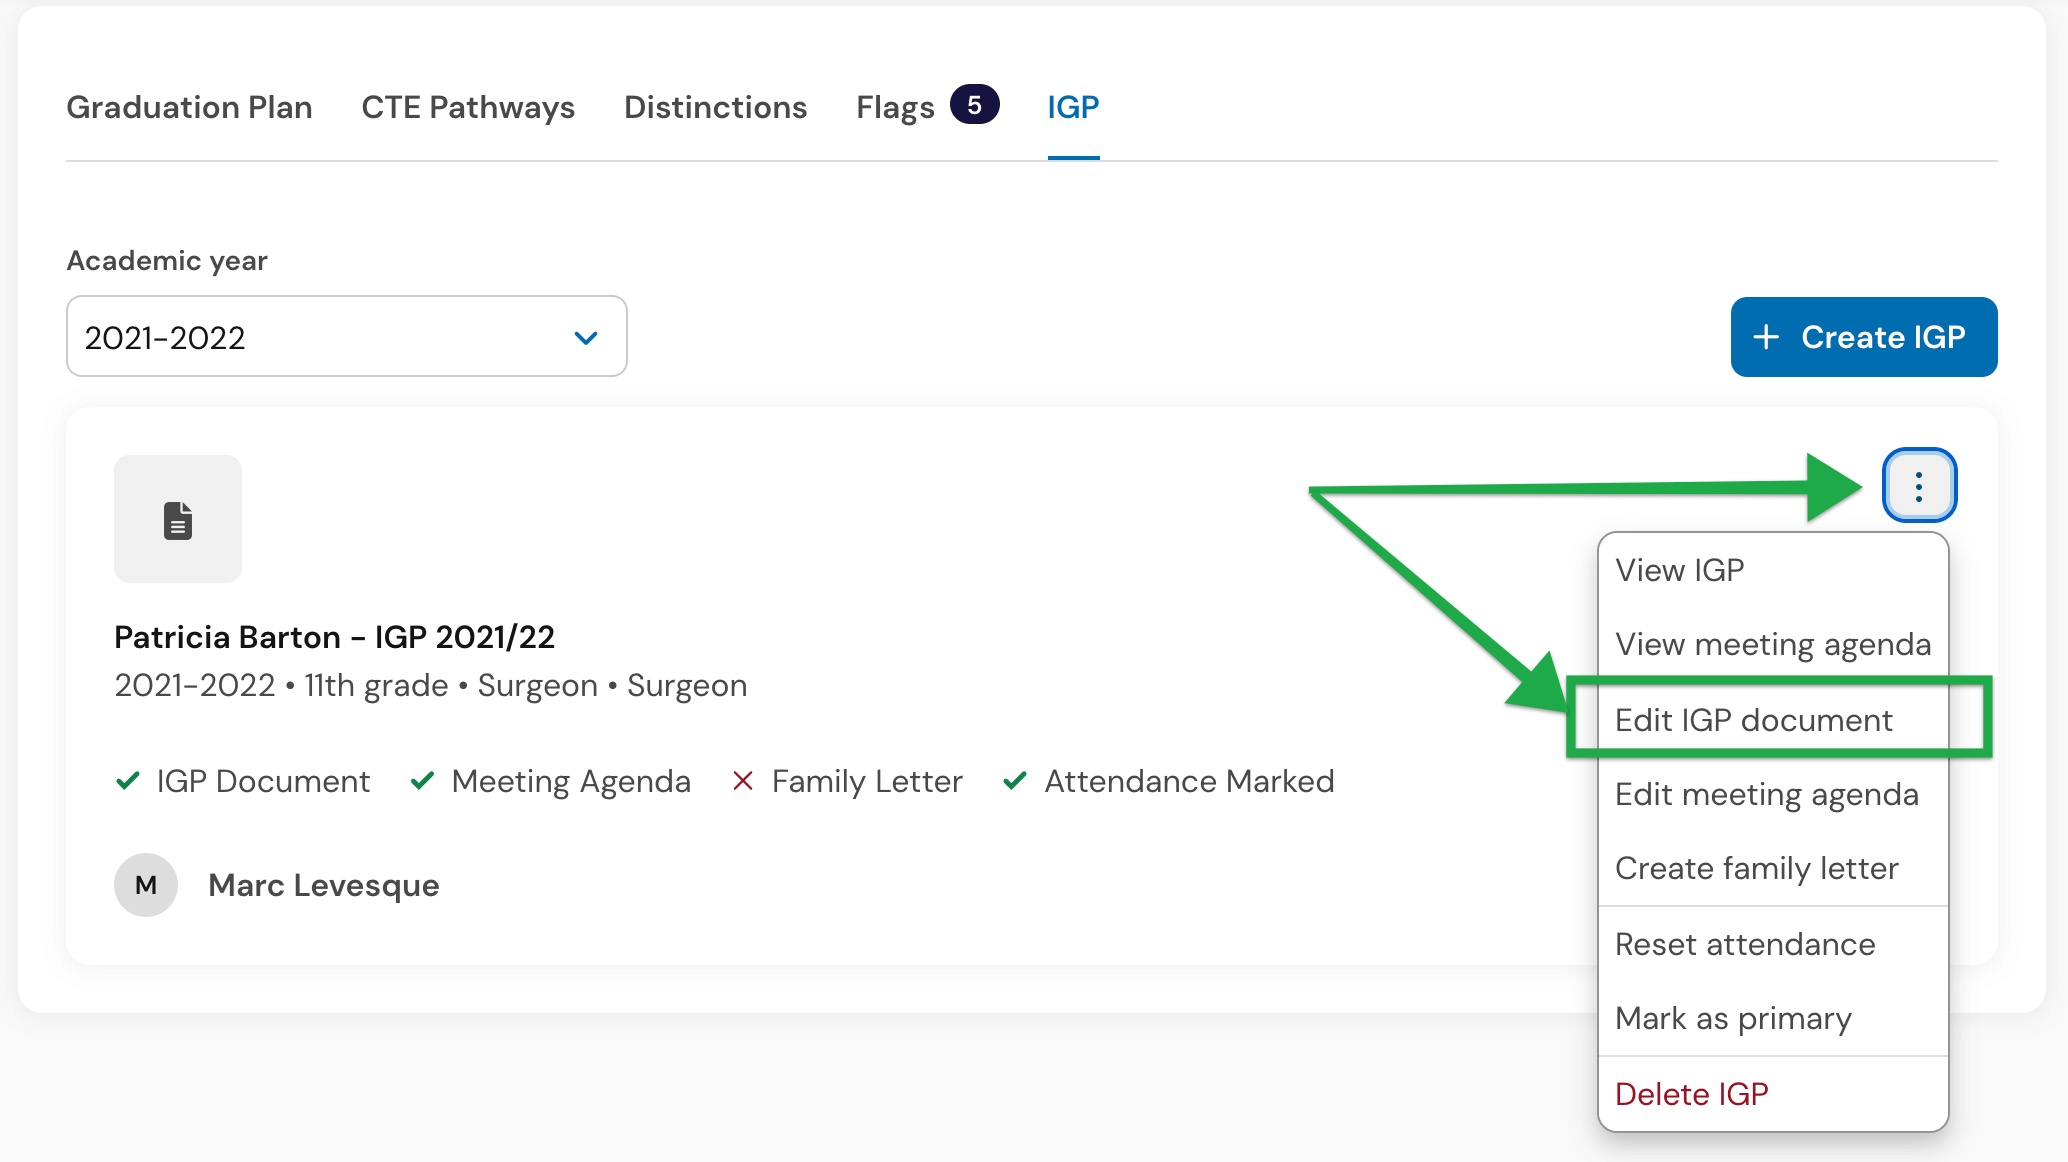Select Create family letter menu entry
The width and height of the screenshot is (2068, 1162).
(x=1773, y=868)
